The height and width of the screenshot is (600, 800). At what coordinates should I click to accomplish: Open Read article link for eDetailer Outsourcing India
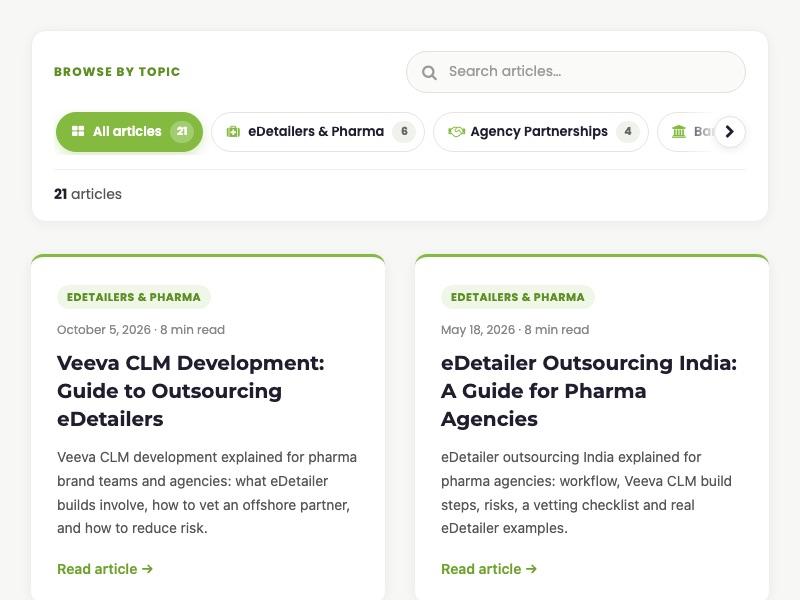pos(489,569)
